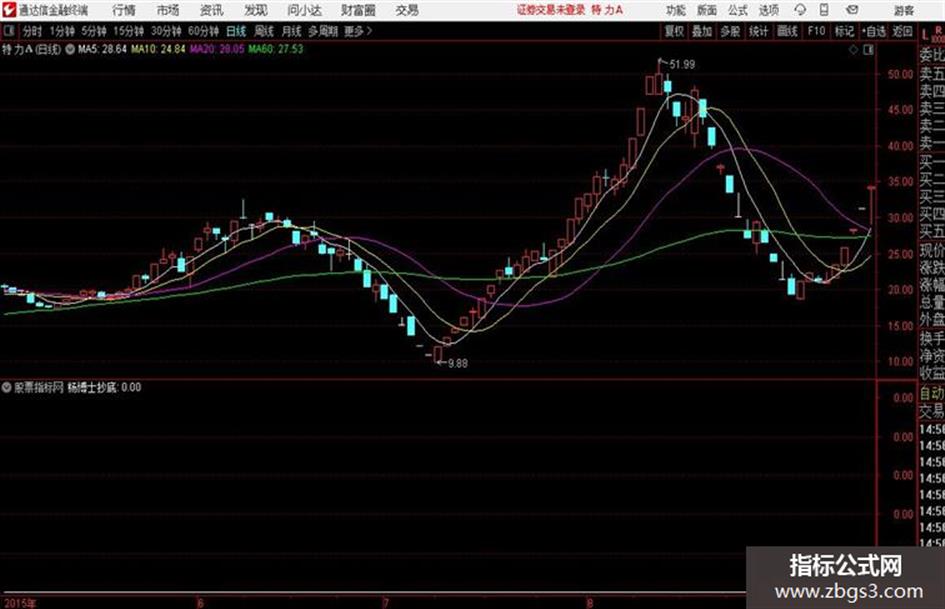This screenshot has width=945, height=609.
Task: Open the customer service headset icon
Action: point(800,10)
